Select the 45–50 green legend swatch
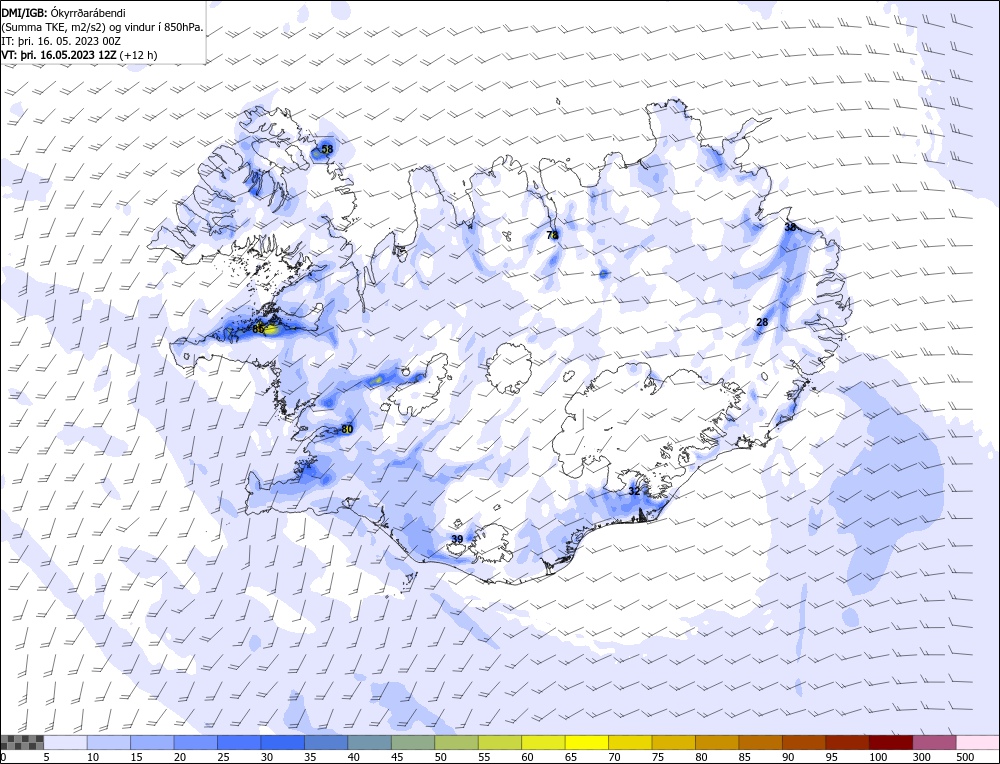 pyautogui.click(x=413, y=742)
